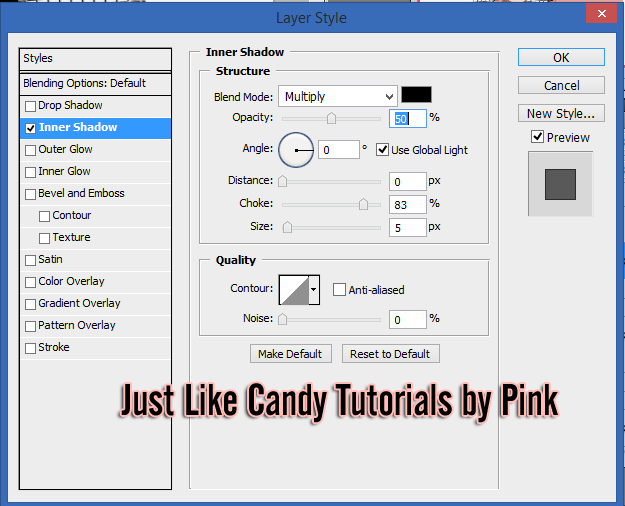Click the Size value field
Screen dimensions: 625x506
click(x=408, y=228)
